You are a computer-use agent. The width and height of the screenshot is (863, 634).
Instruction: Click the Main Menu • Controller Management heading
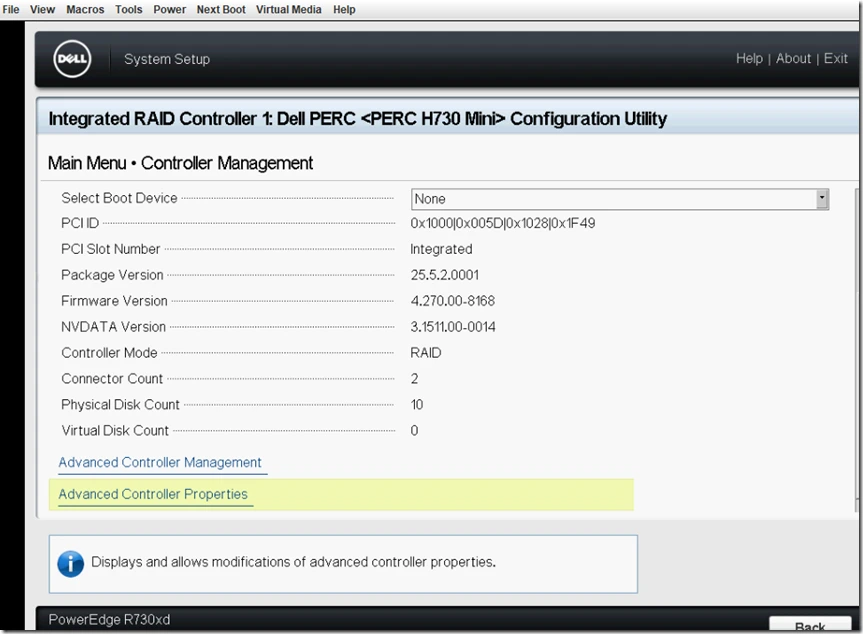[x=180, y=163]
